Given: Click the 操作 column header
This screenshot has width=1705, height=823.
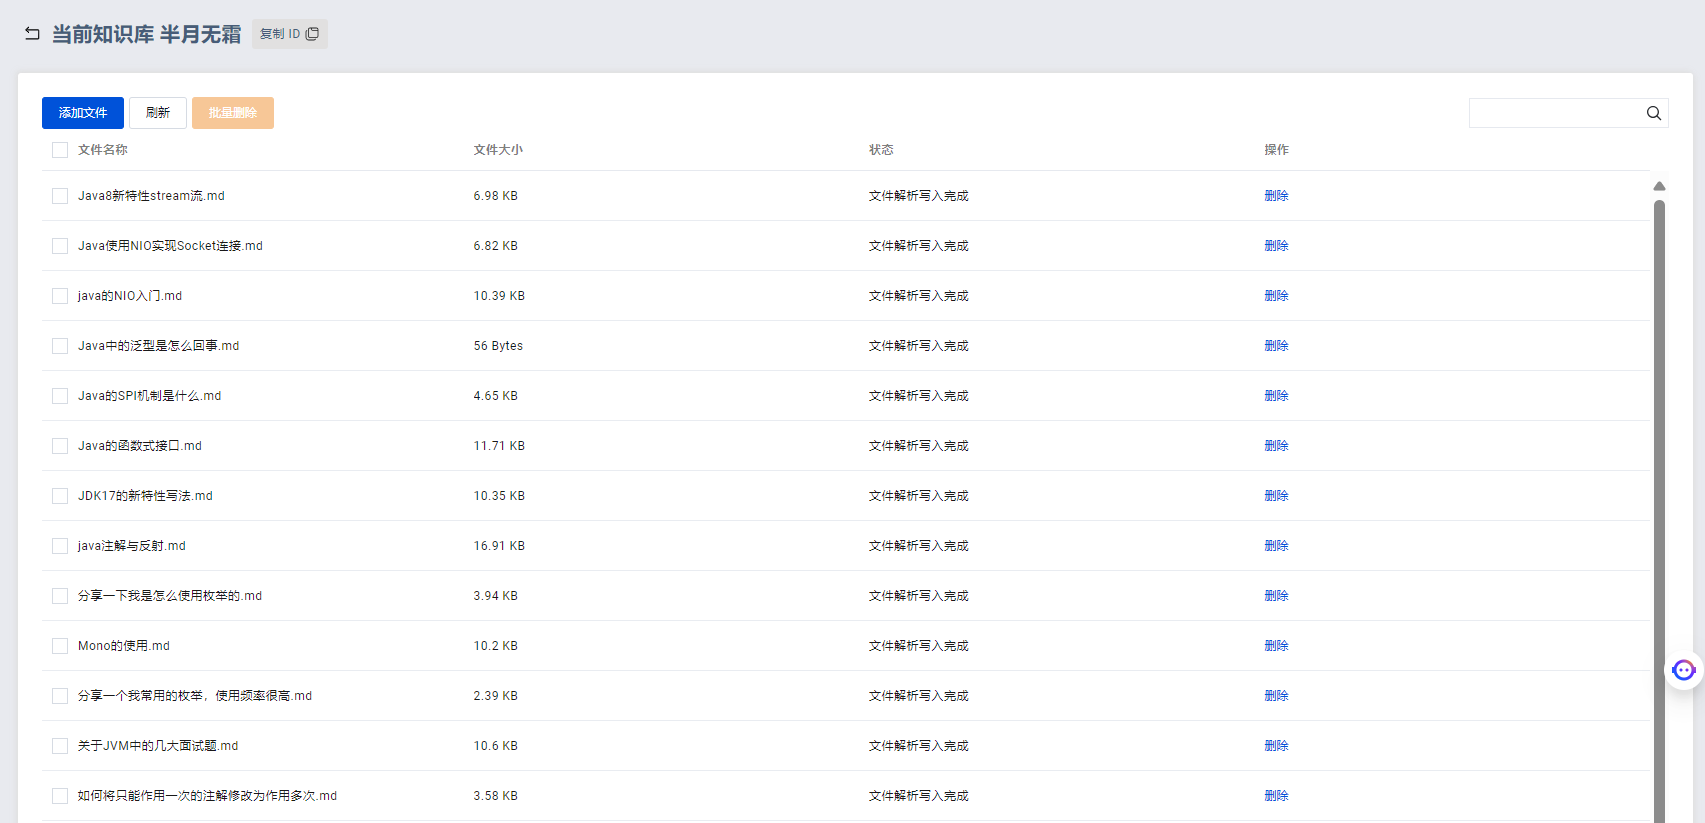Looking at the screenshot, I should click(x=1276, y=150).
